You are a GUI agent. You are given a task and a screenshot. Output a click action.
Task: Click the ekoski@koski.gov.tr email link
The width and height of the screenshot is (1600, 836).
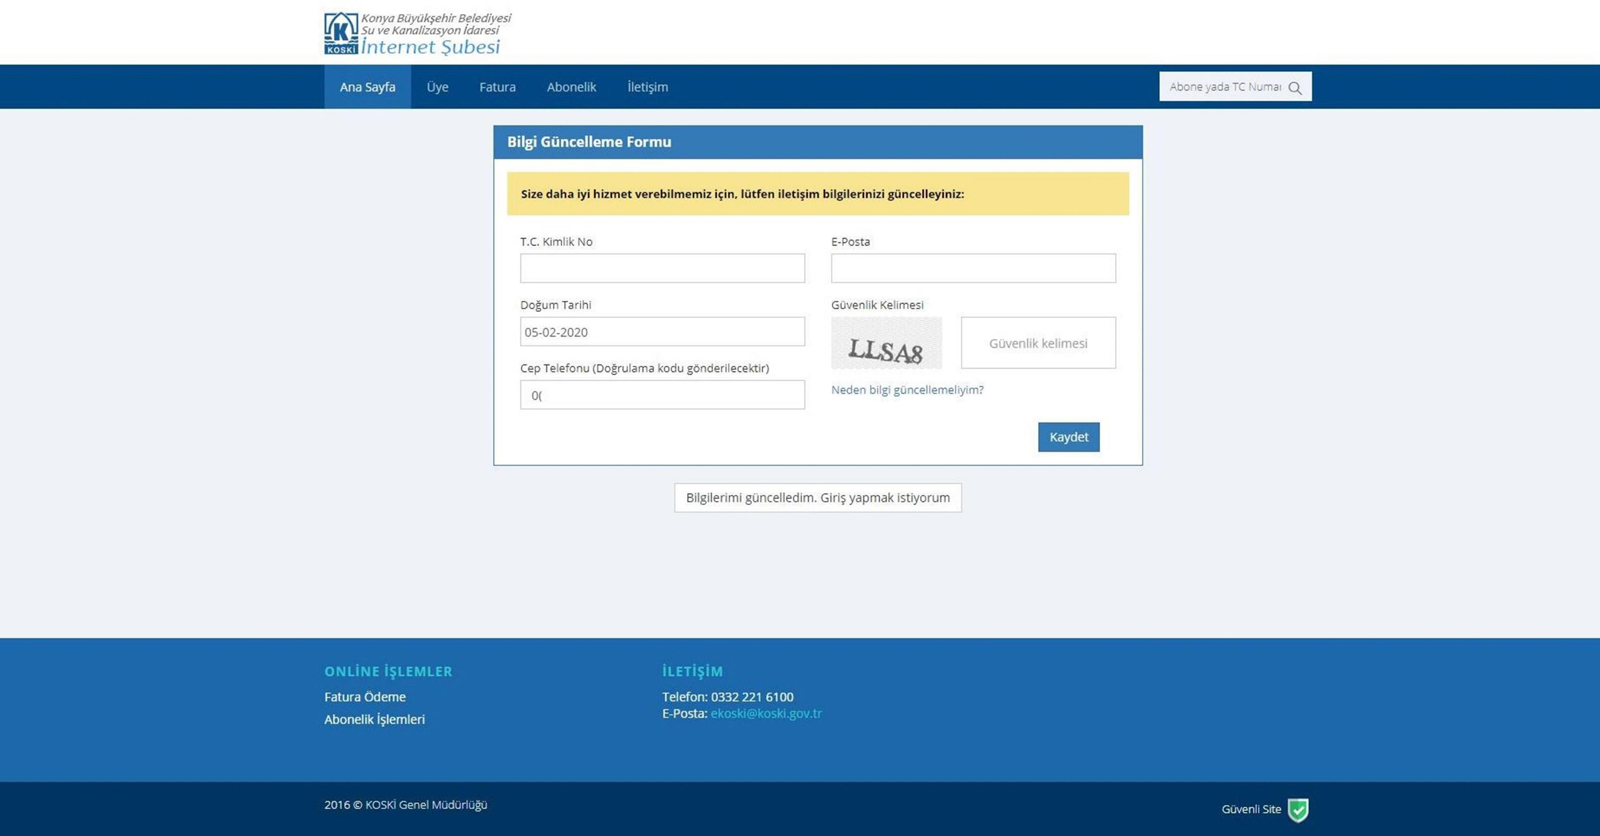click(766, 713)
